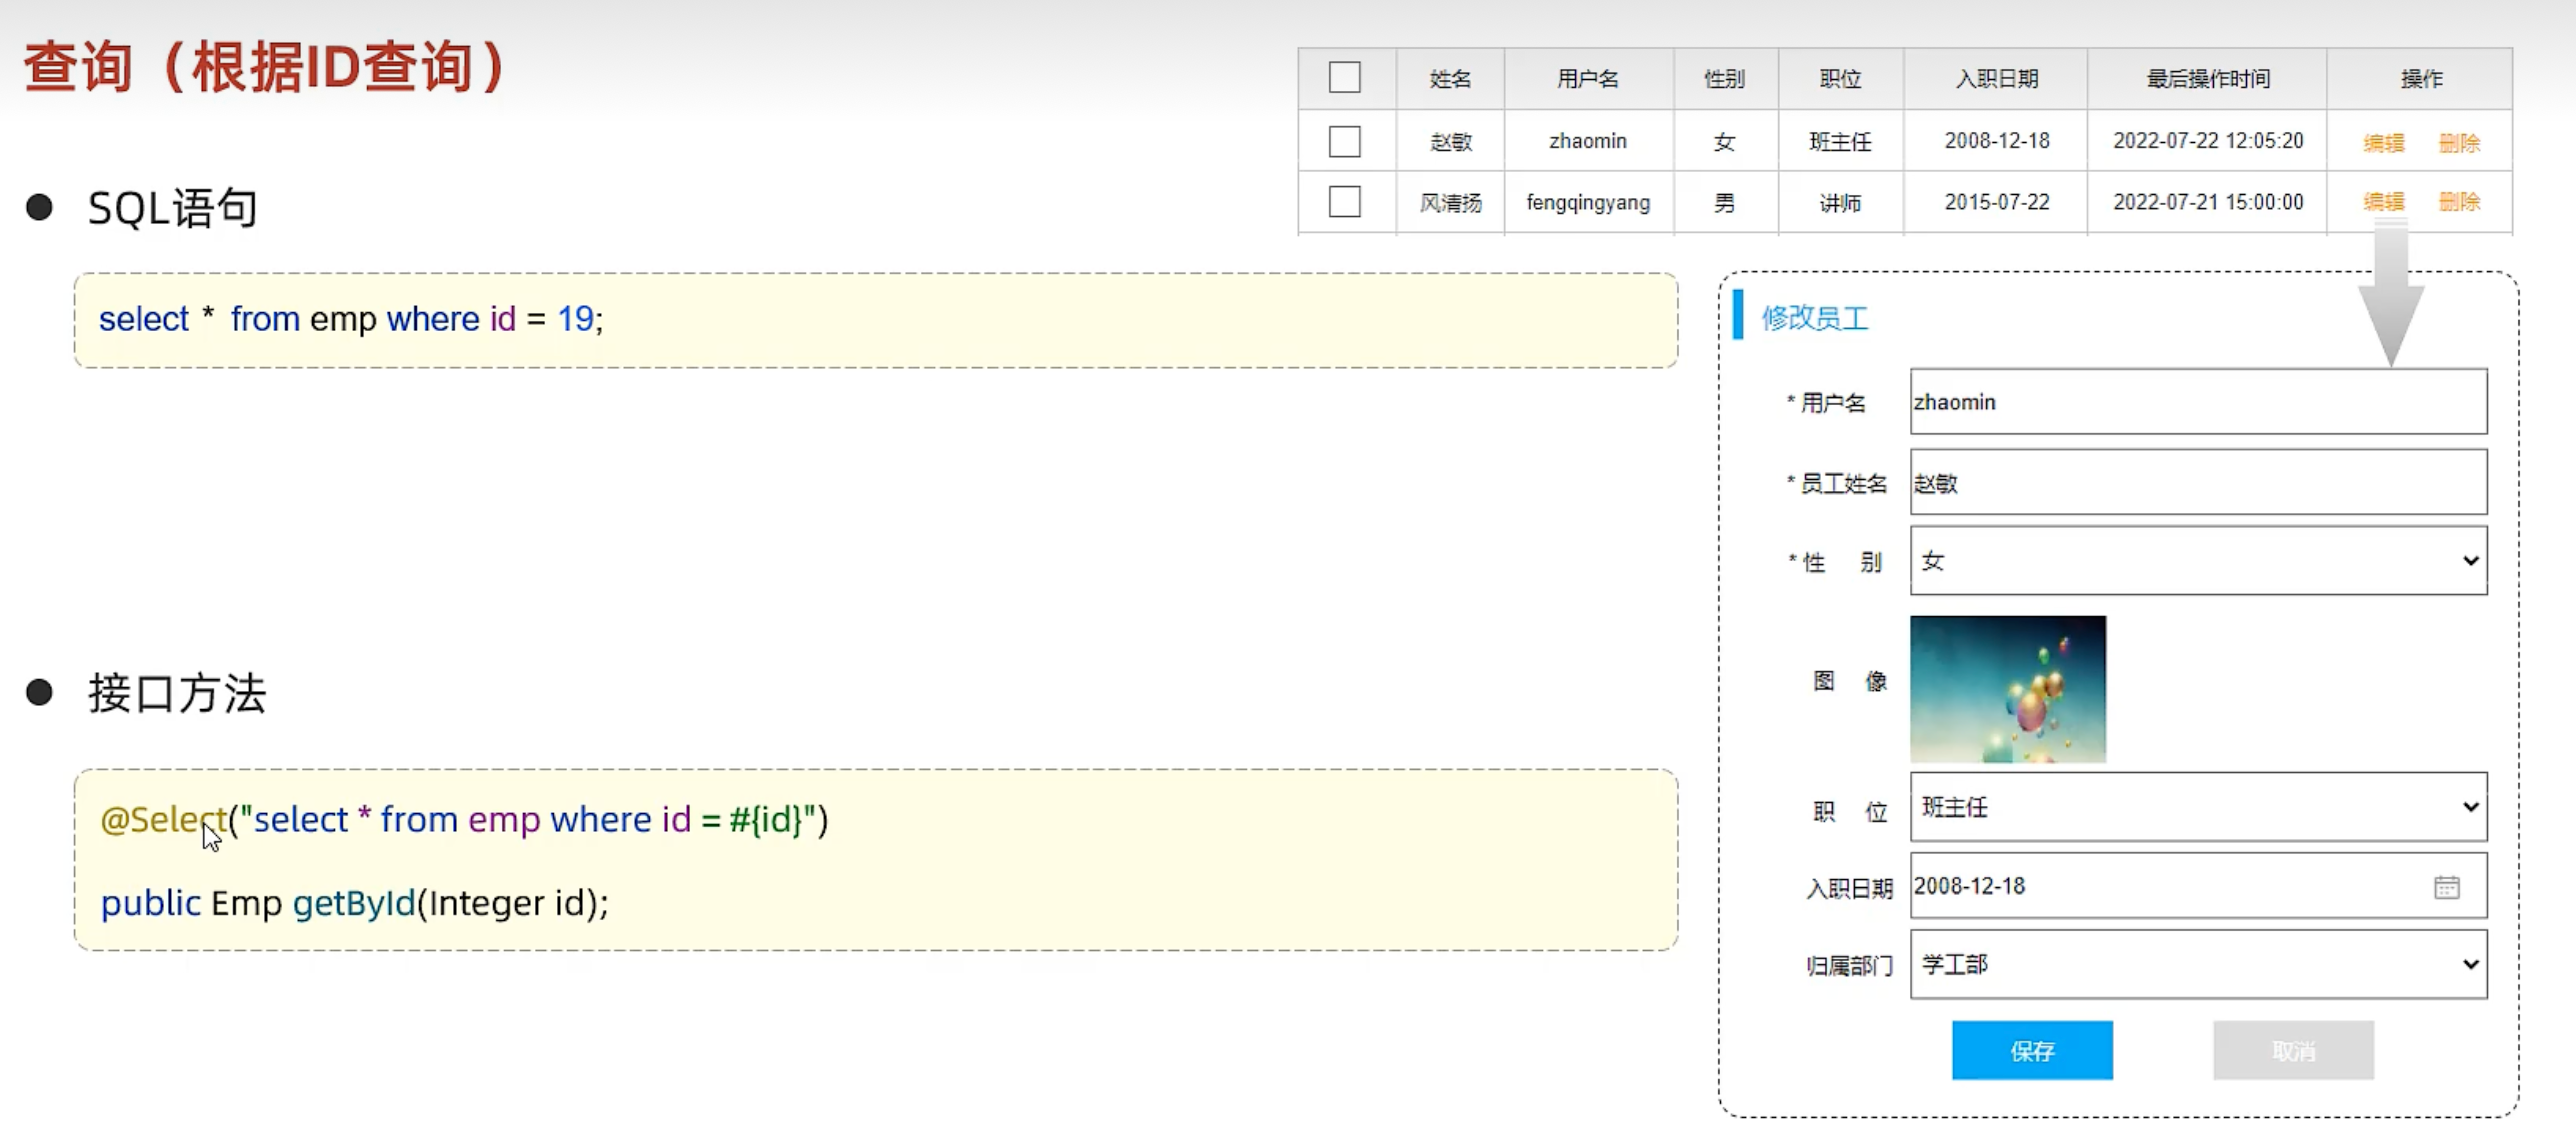Open the gender dropdown showing 女

(2197, 561)
